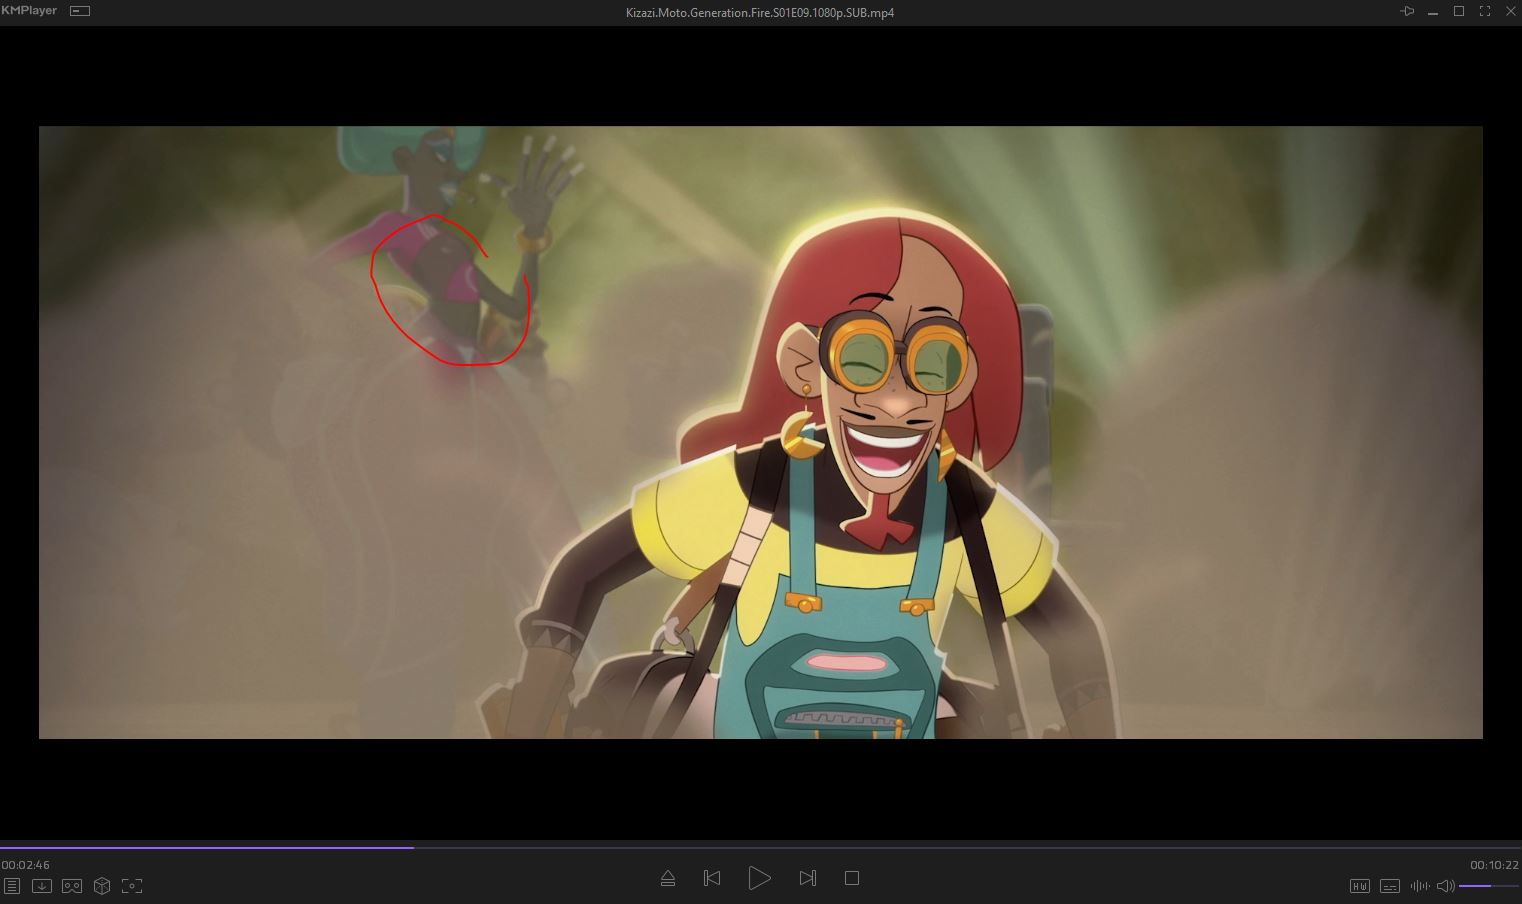Click the download video icon

pos(42,886)
